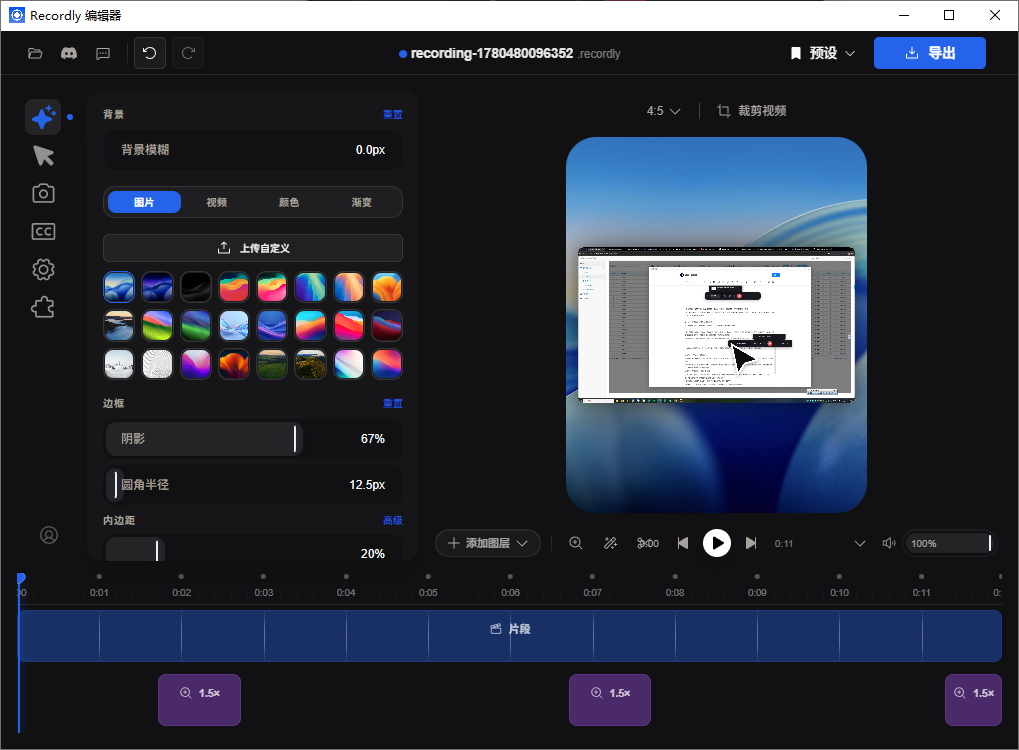
Task: Open the camera settings panel
Action: pyautogui.click(x=44, y=193)
